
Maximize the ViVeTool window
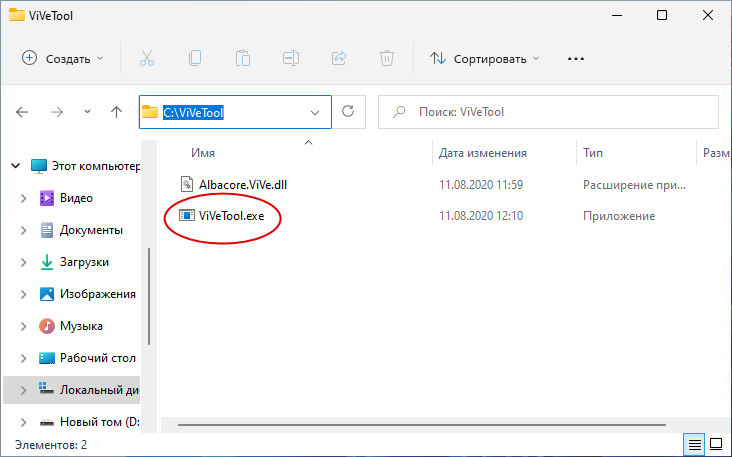(x=662, y=15)
